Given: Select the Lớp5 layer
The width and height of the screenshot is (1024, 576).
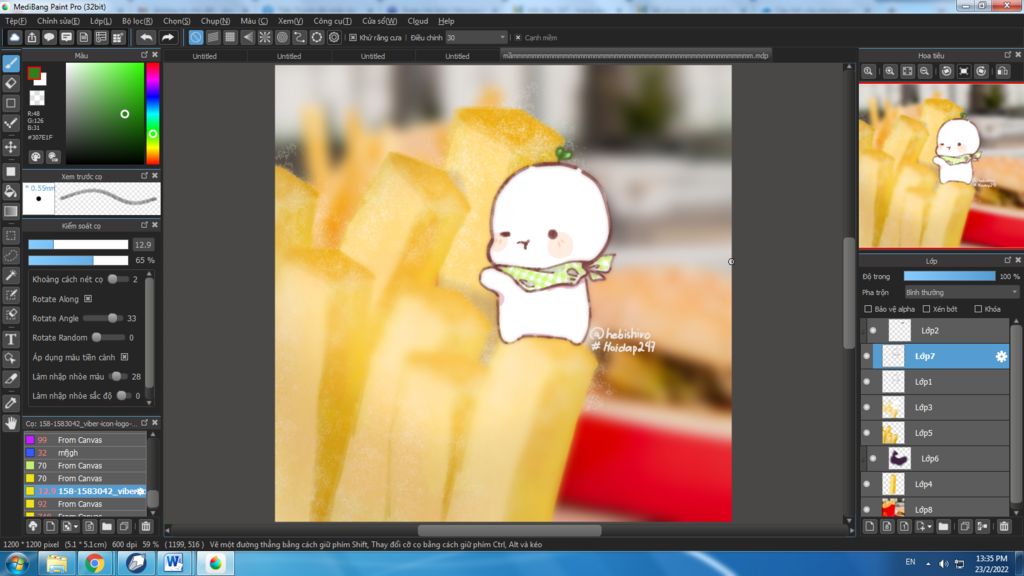Looking at the screenshot, I should 935,432.
